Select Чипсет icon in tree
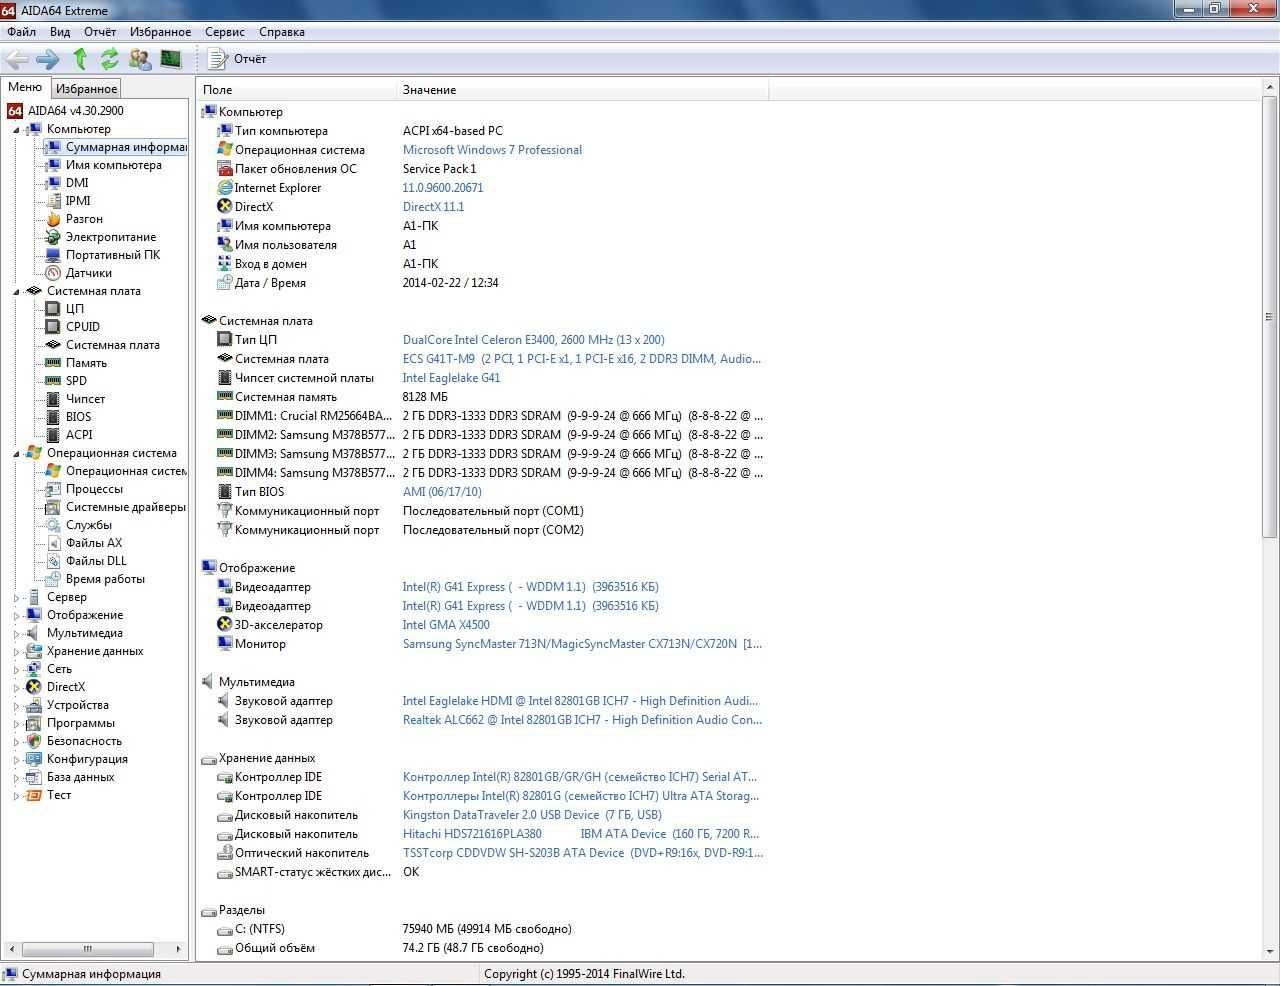This screenshot has height=986, width=1280. click(53, 399)
